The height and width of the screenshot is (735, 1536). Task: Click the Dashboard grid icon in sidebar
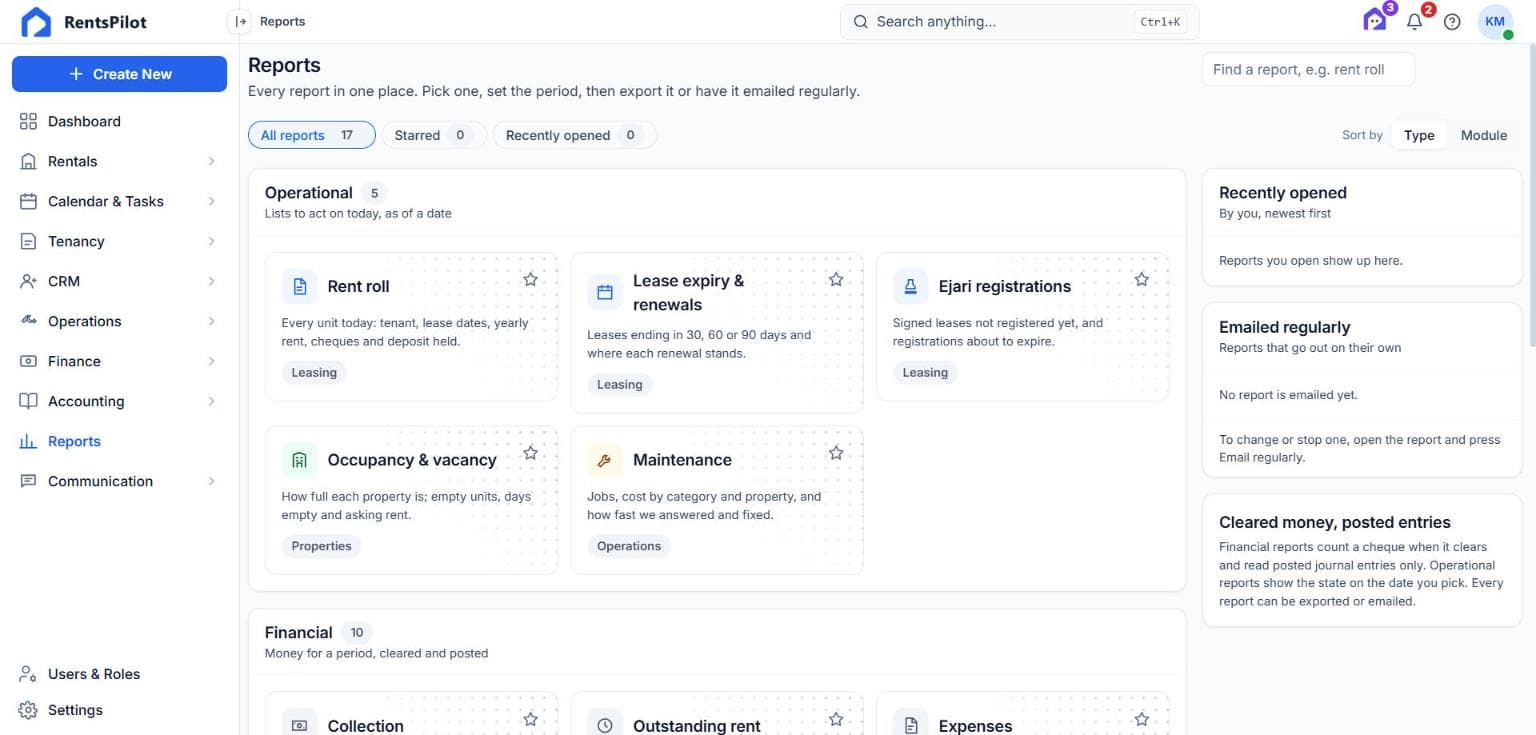coord(28,121)
